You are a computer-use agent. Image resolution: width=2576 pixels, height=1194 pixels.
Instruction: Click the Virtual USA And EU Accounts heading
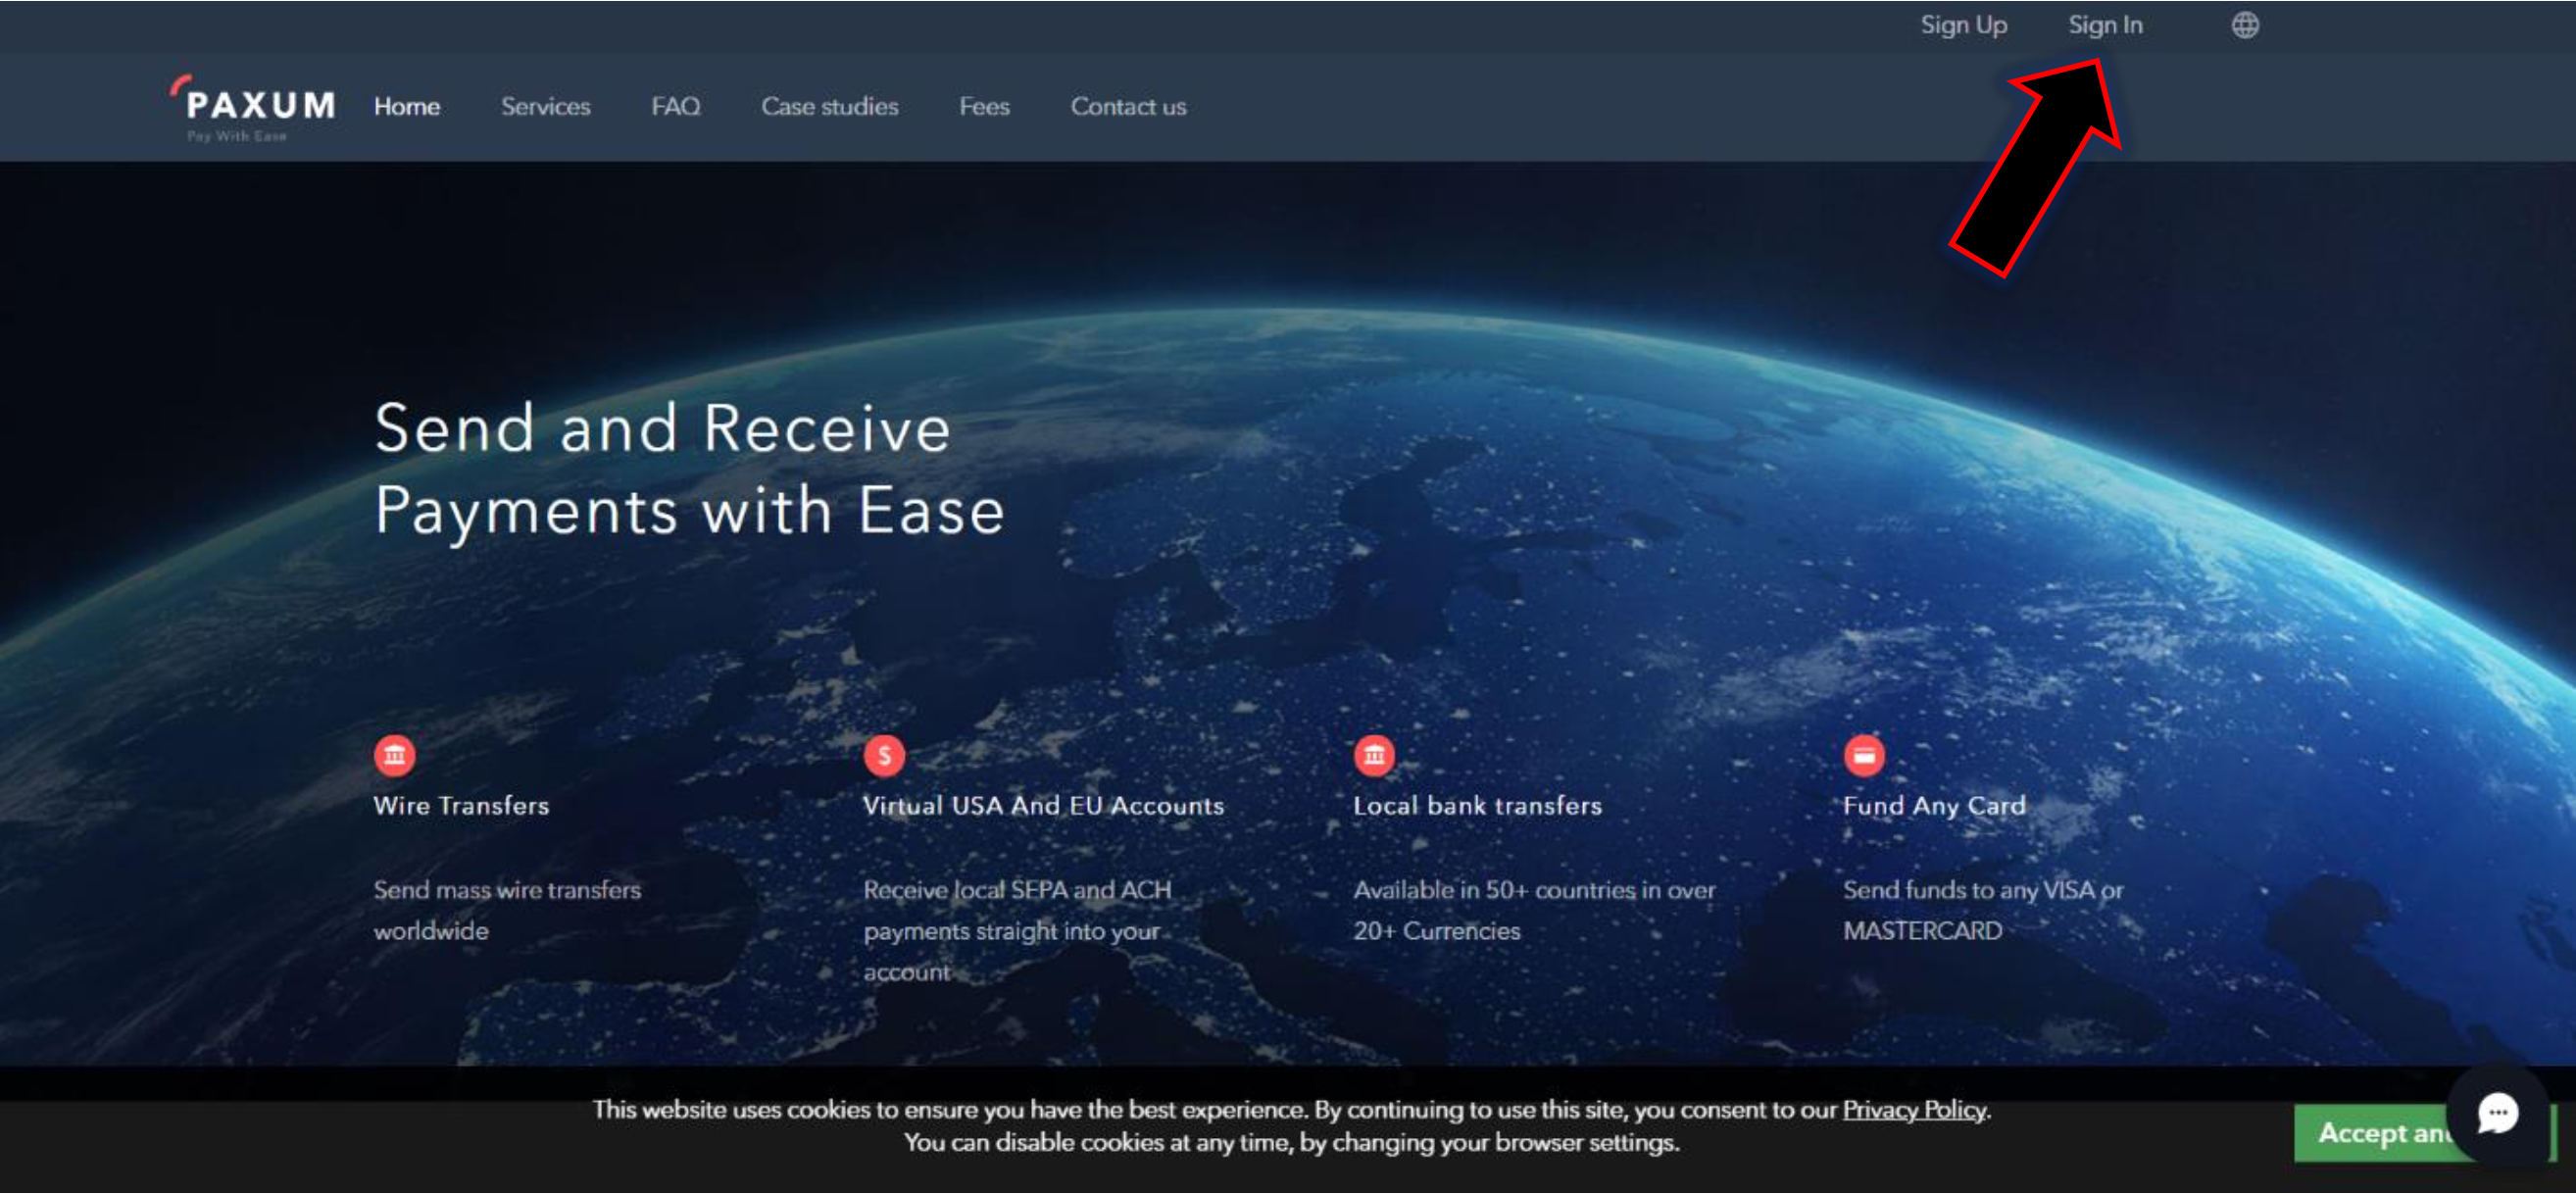[x=1043, y=805]
